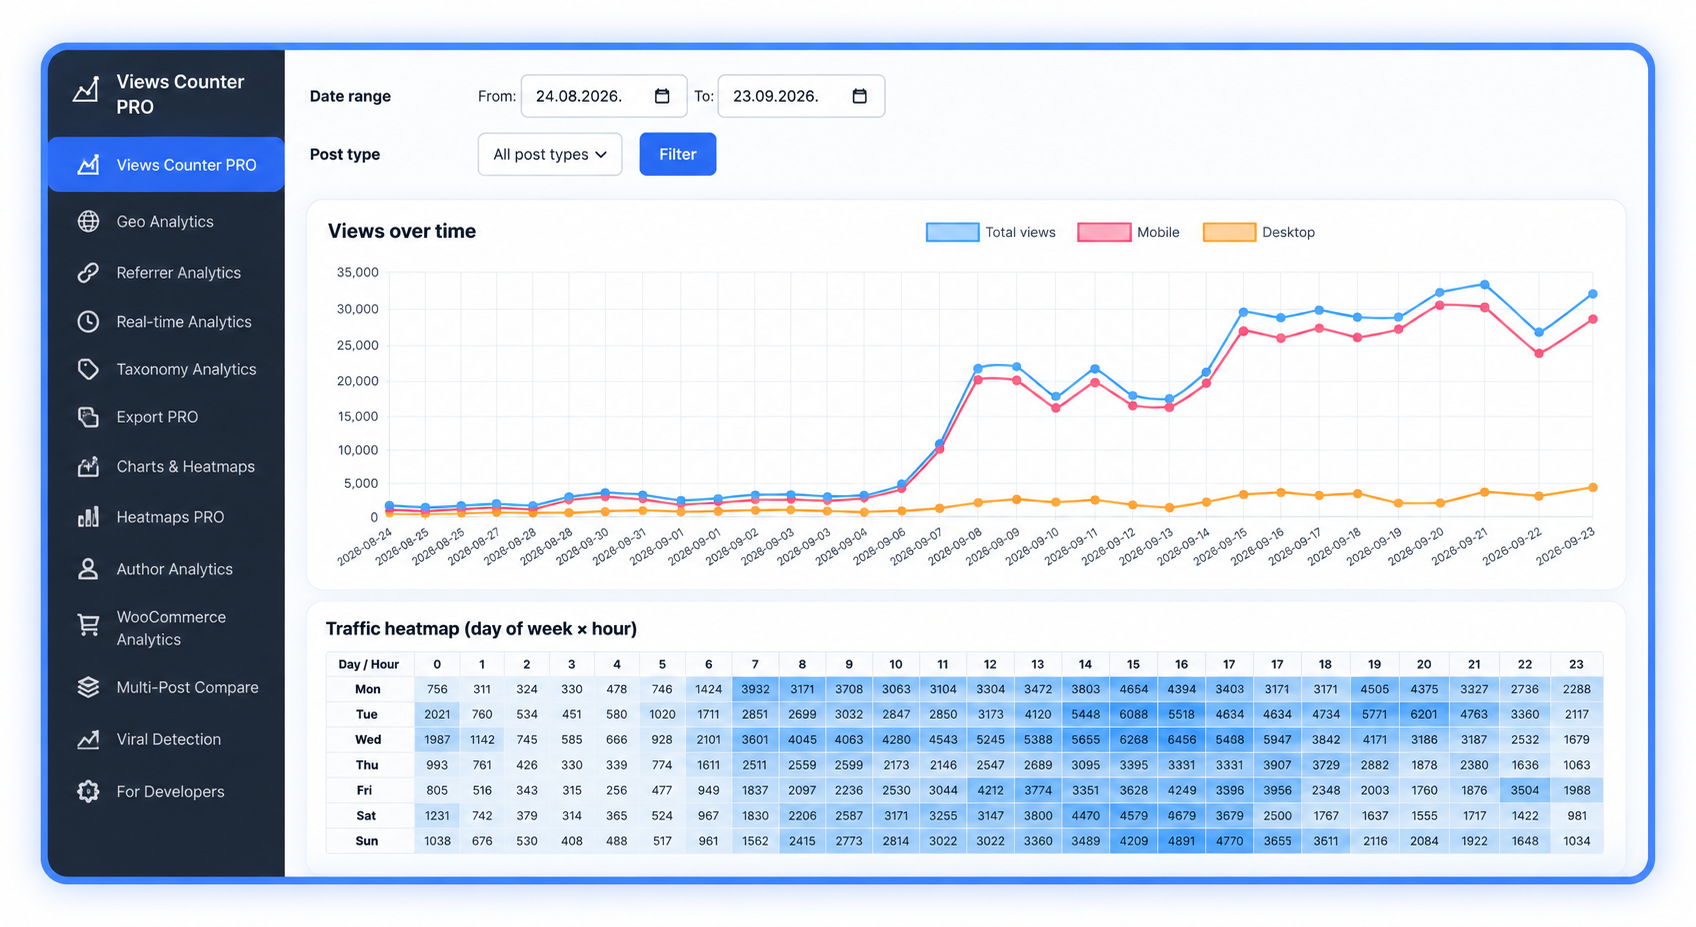Screen dimensions: 1696x927
Task: Click Total views data point on 2026-09-21
Action: tap(1485, 285)
